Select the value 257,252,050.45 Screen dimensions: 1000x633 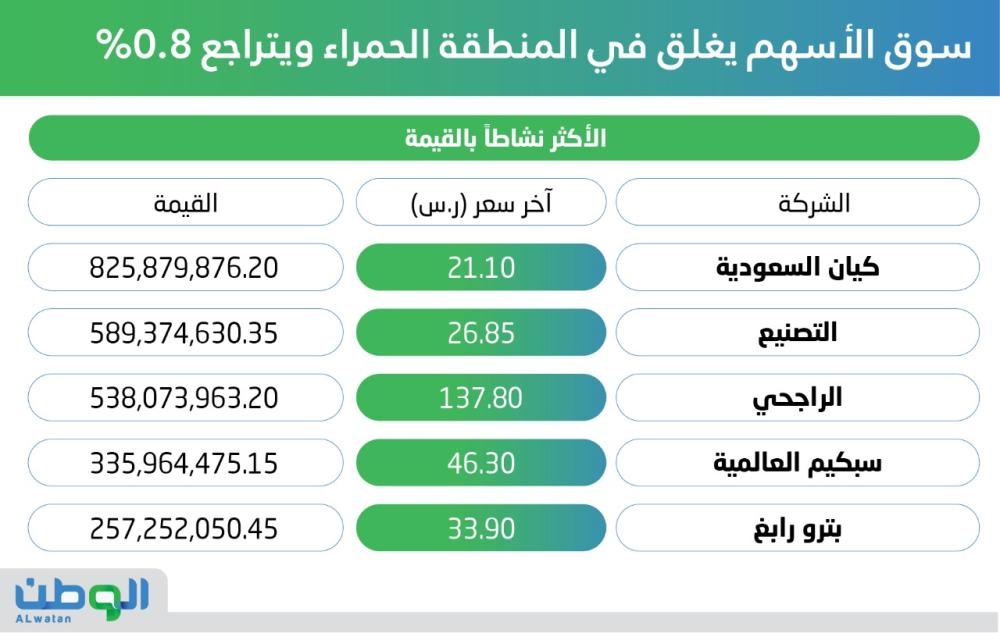tap(184, 527)
